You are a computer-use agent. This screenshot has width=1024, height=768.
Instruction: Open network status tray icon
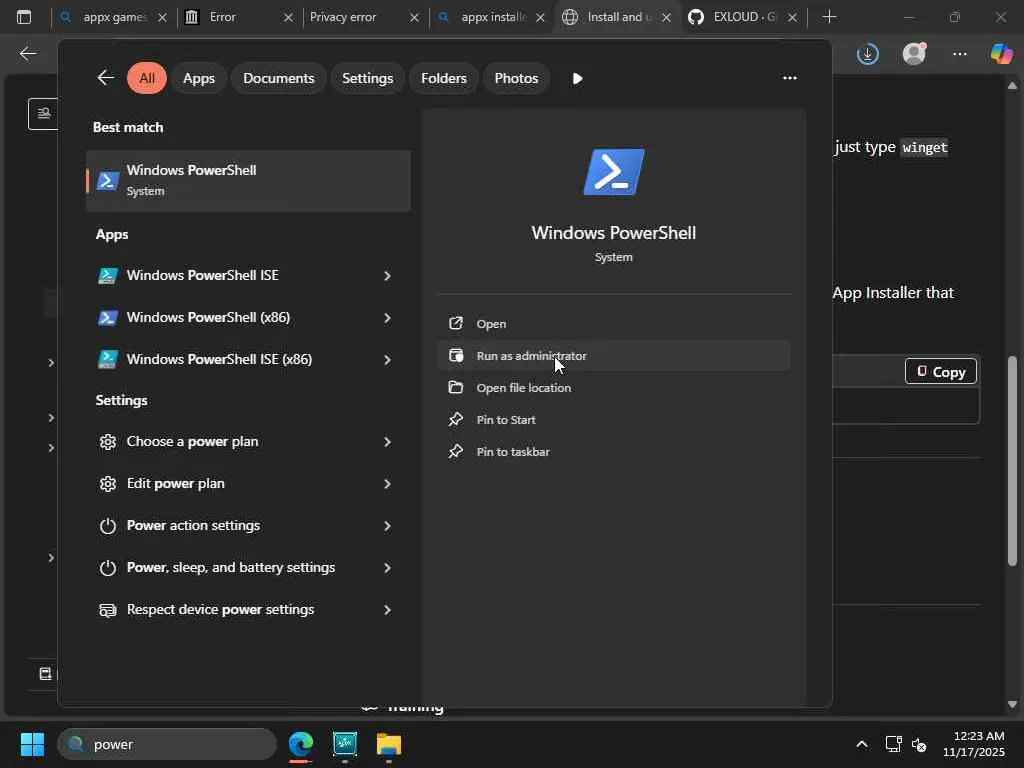click(x=893, y=744)
